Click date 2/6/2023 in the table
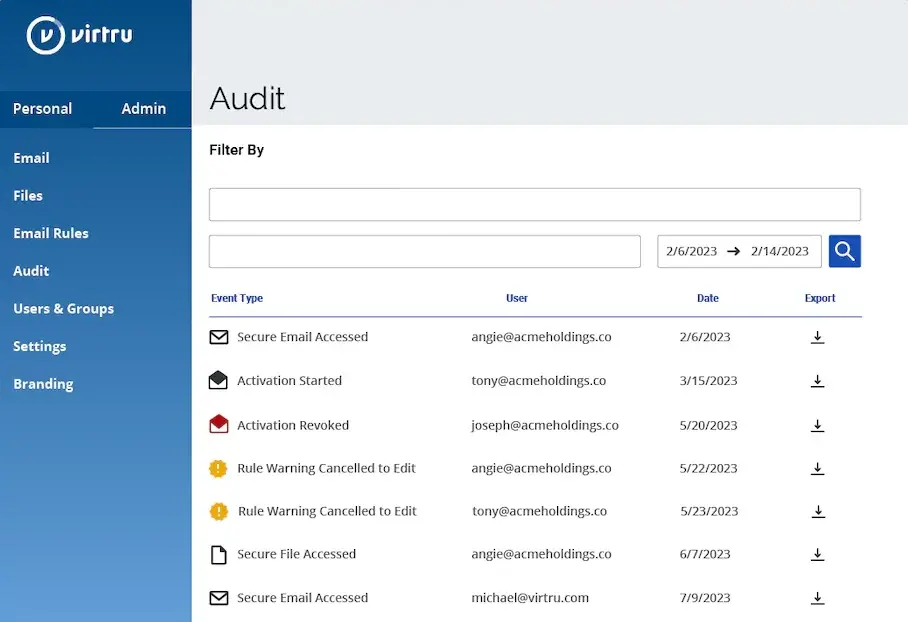 [705, 337]
